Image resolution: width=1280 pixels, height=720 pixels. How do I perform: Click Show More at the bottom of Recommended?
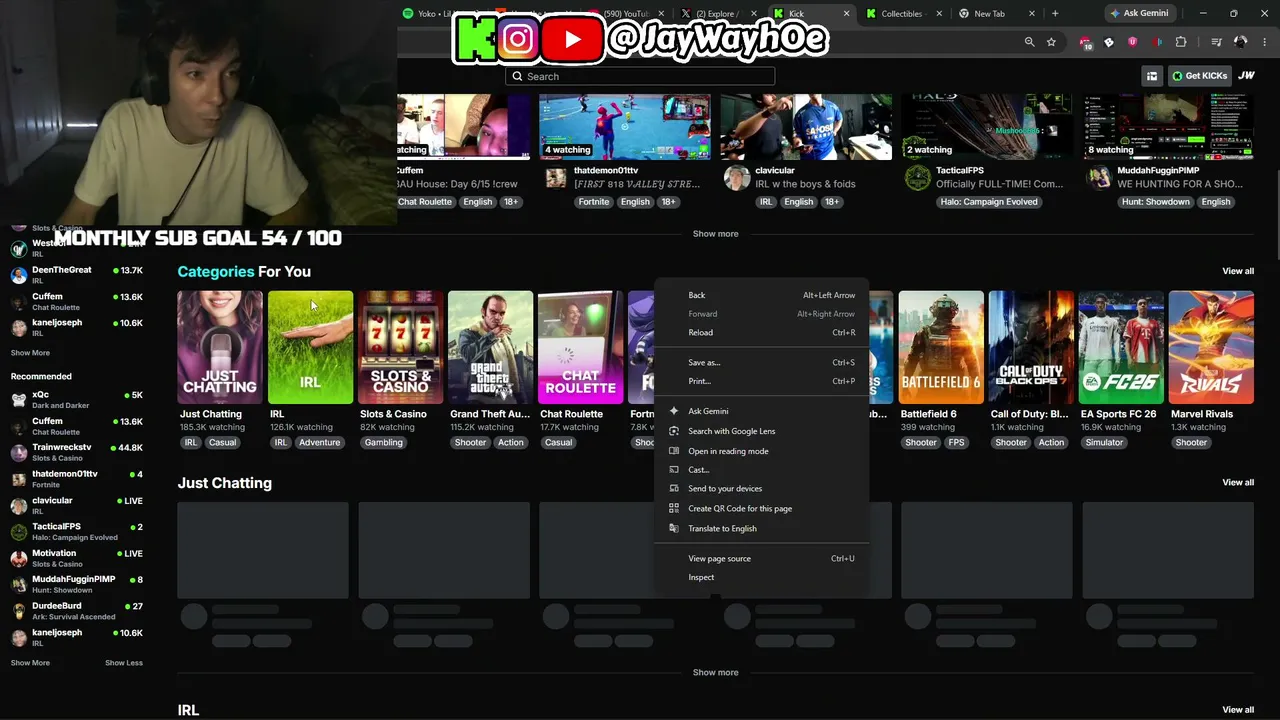[30, 663]
